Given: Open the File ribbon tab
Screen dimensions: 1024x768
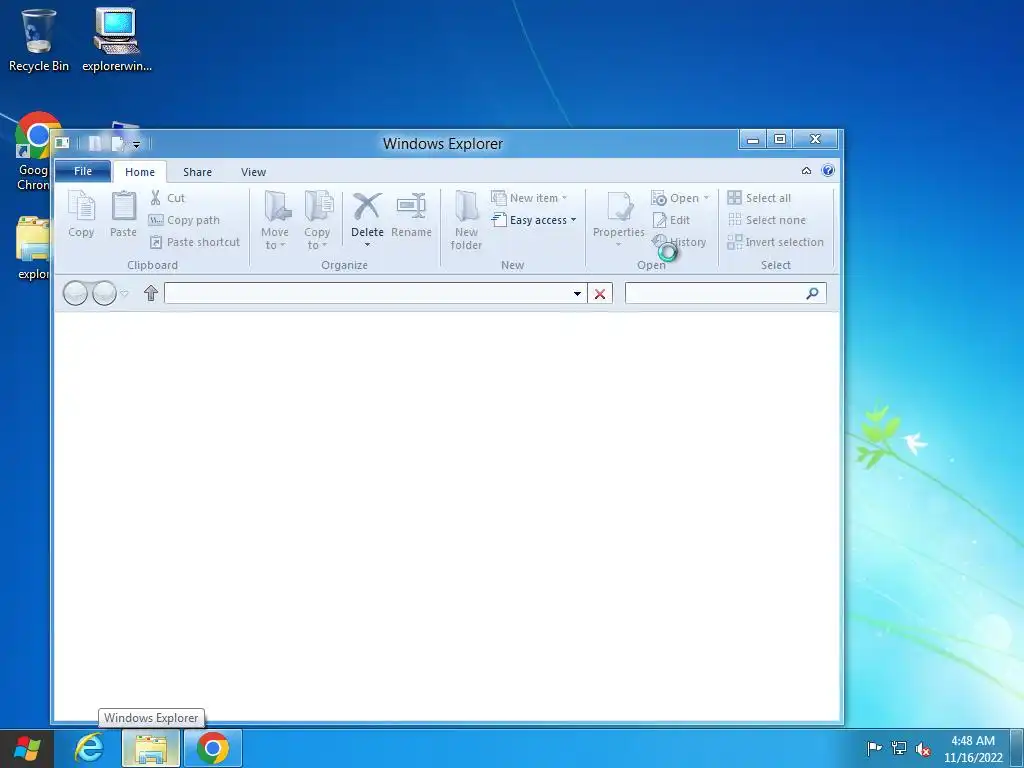Looking at the screenshot, I should click(x=83, y=171).
